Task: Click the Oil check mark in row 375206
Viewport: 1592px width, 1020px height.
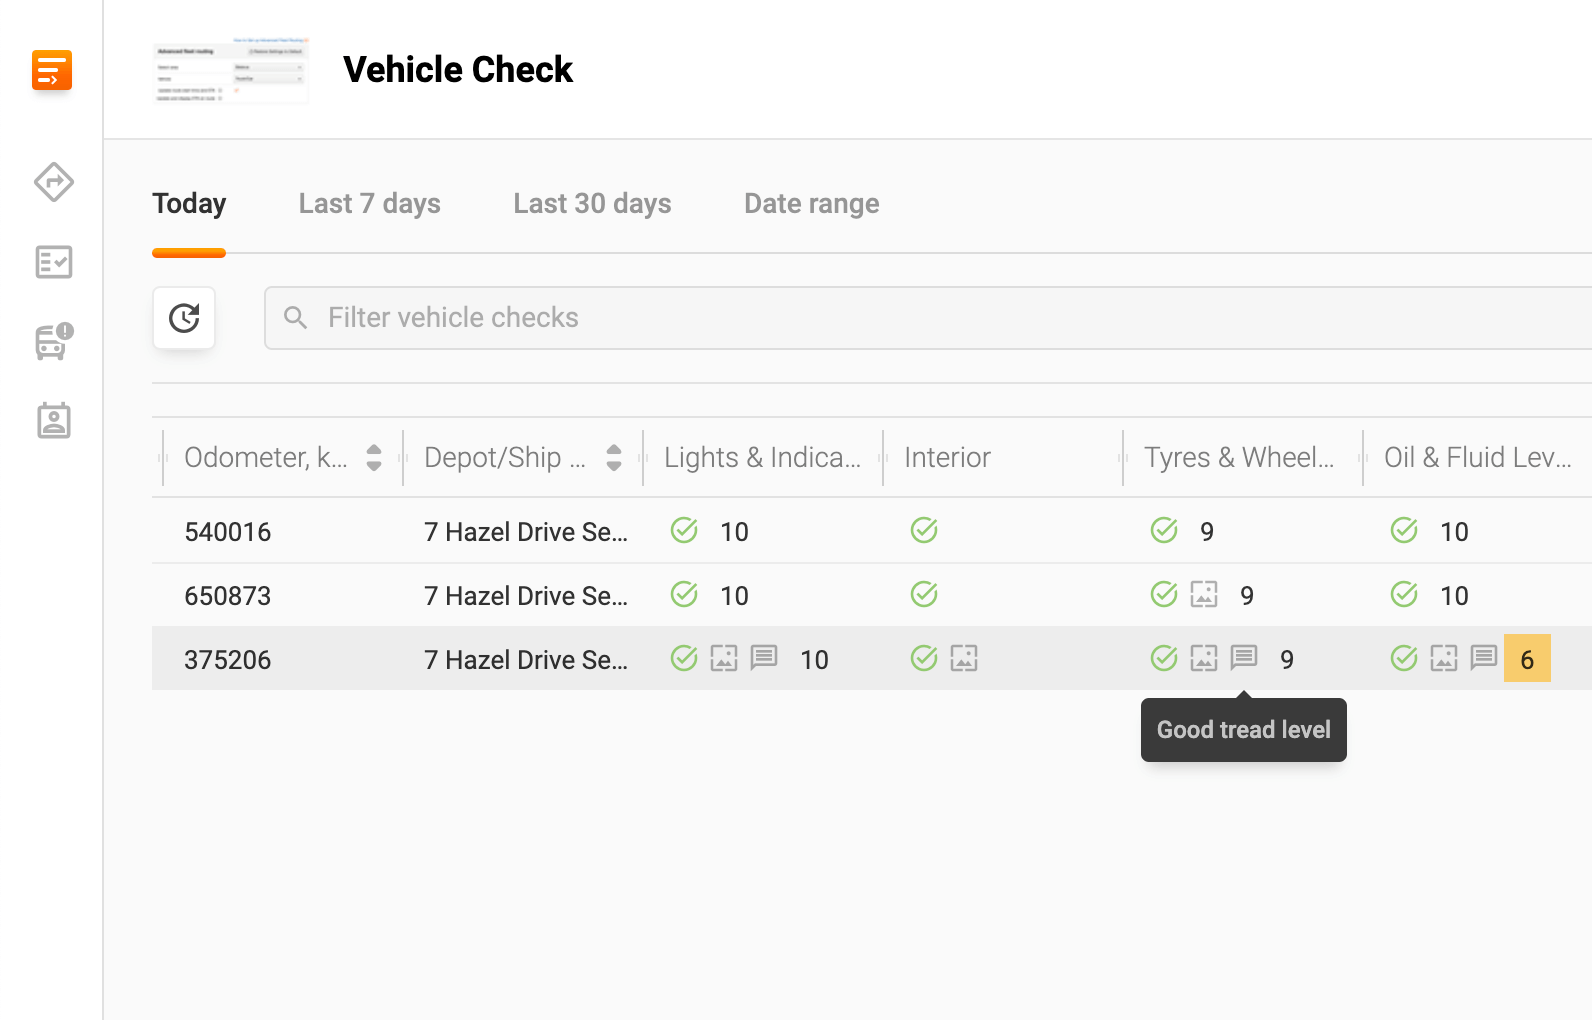Action: [x=1404, y=658]
